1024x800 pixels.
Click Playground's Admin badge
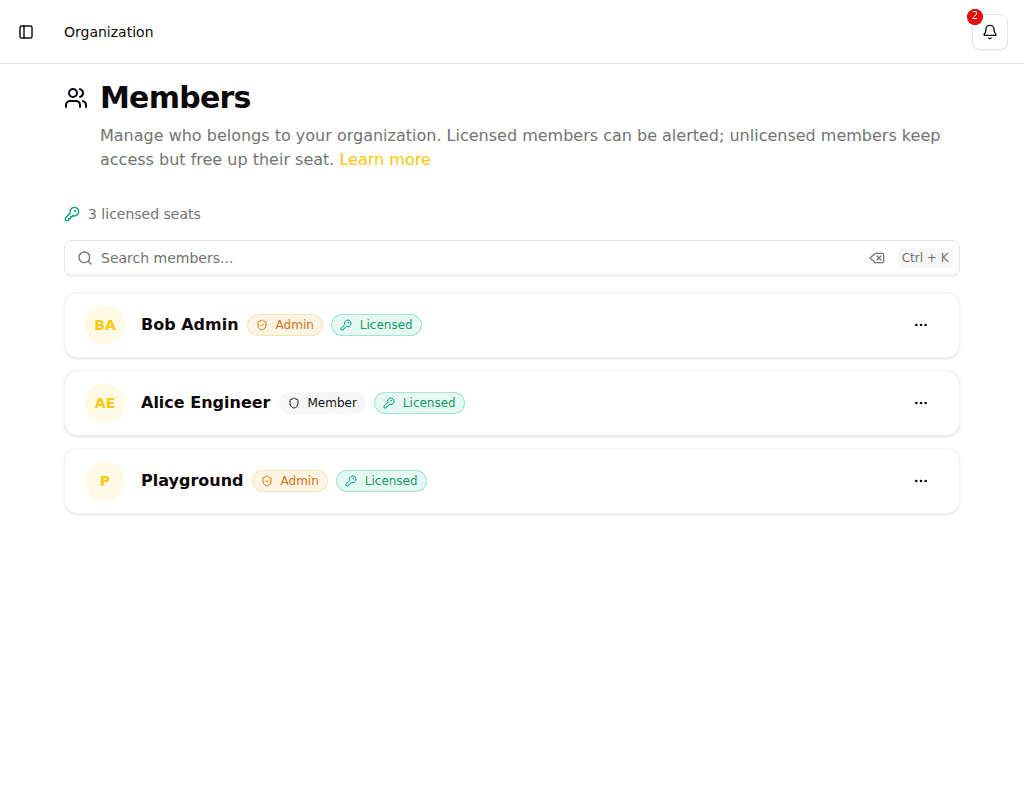[290, 481]
